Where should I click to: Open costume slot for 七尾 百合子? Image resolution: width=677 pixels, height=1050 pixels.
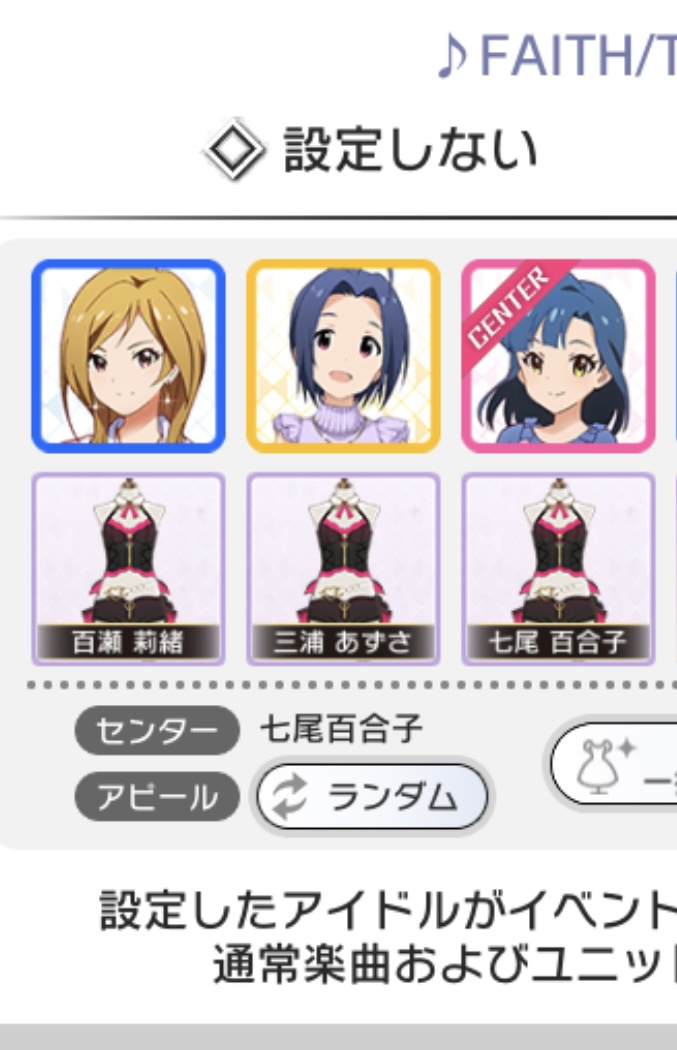[x=558, y=569]
